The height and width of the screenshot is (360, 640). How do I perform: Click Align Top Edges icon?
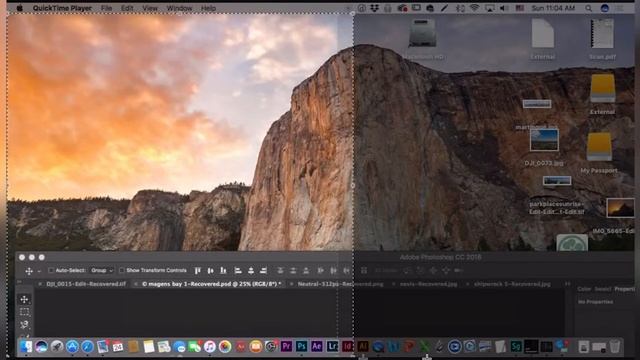(198, 271)
